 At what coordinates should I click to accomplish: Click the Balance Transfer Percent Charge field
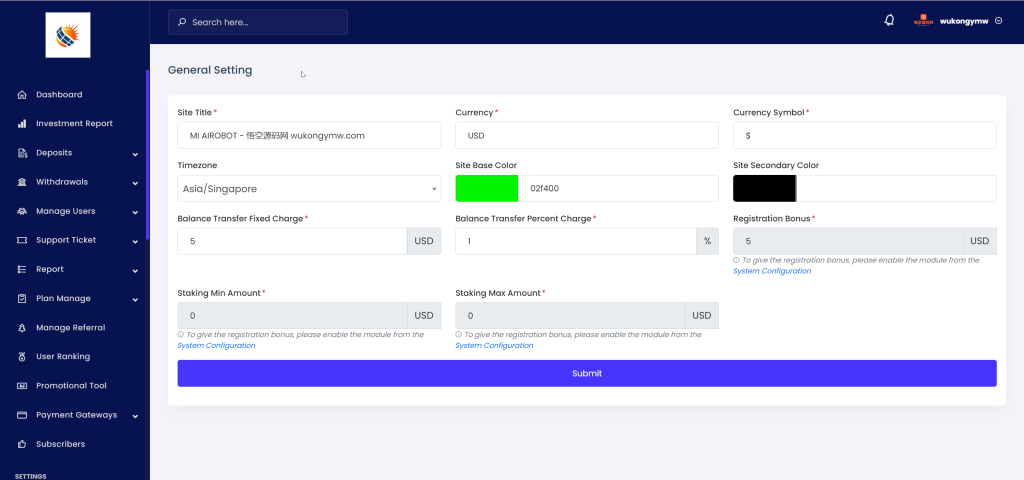pyautogui.click(x=575, y=241)
